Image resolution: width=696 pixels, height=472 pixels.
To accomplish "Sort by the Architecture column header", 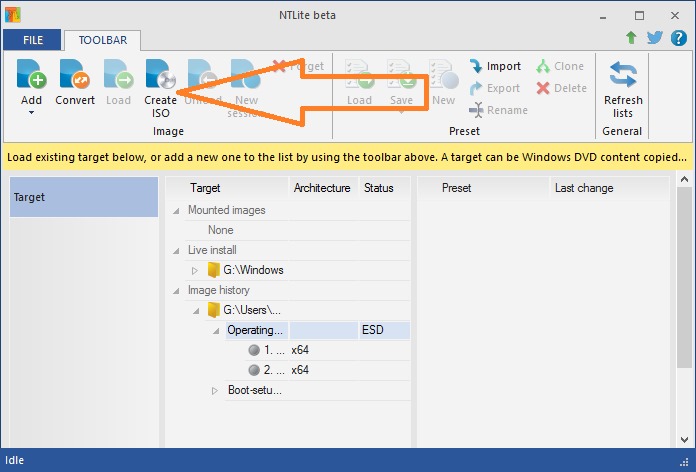I will (321, 187).
